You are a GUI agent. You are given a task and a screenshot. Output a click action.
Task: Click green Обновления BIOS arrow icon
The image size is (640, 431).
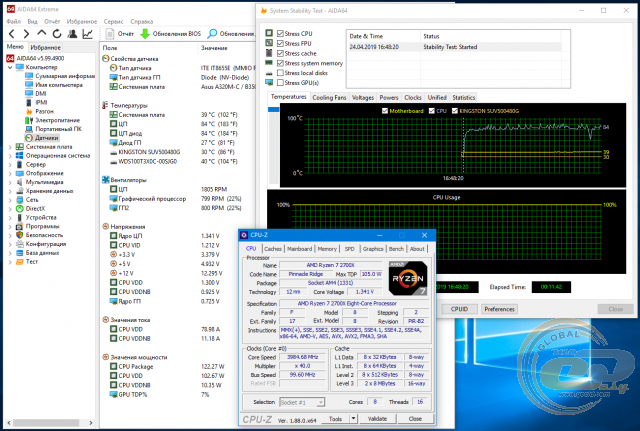(145, 34)
